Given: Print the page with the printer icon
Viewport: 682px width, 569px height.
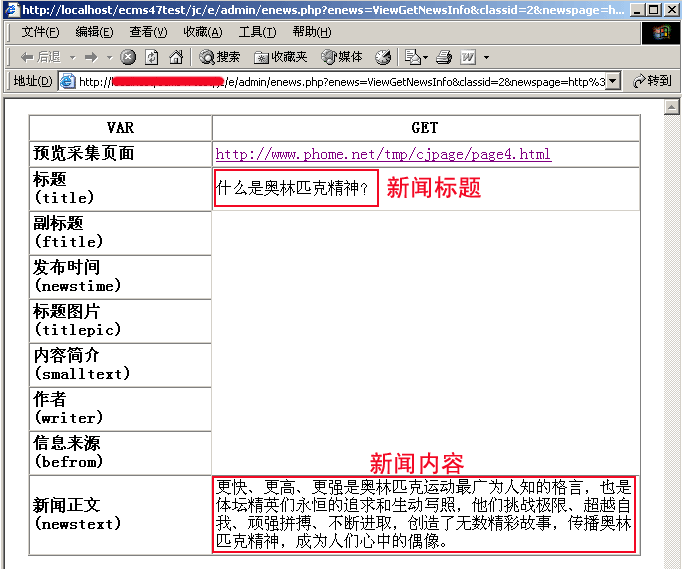Looking at the screenshot, I should pos(444,57).
